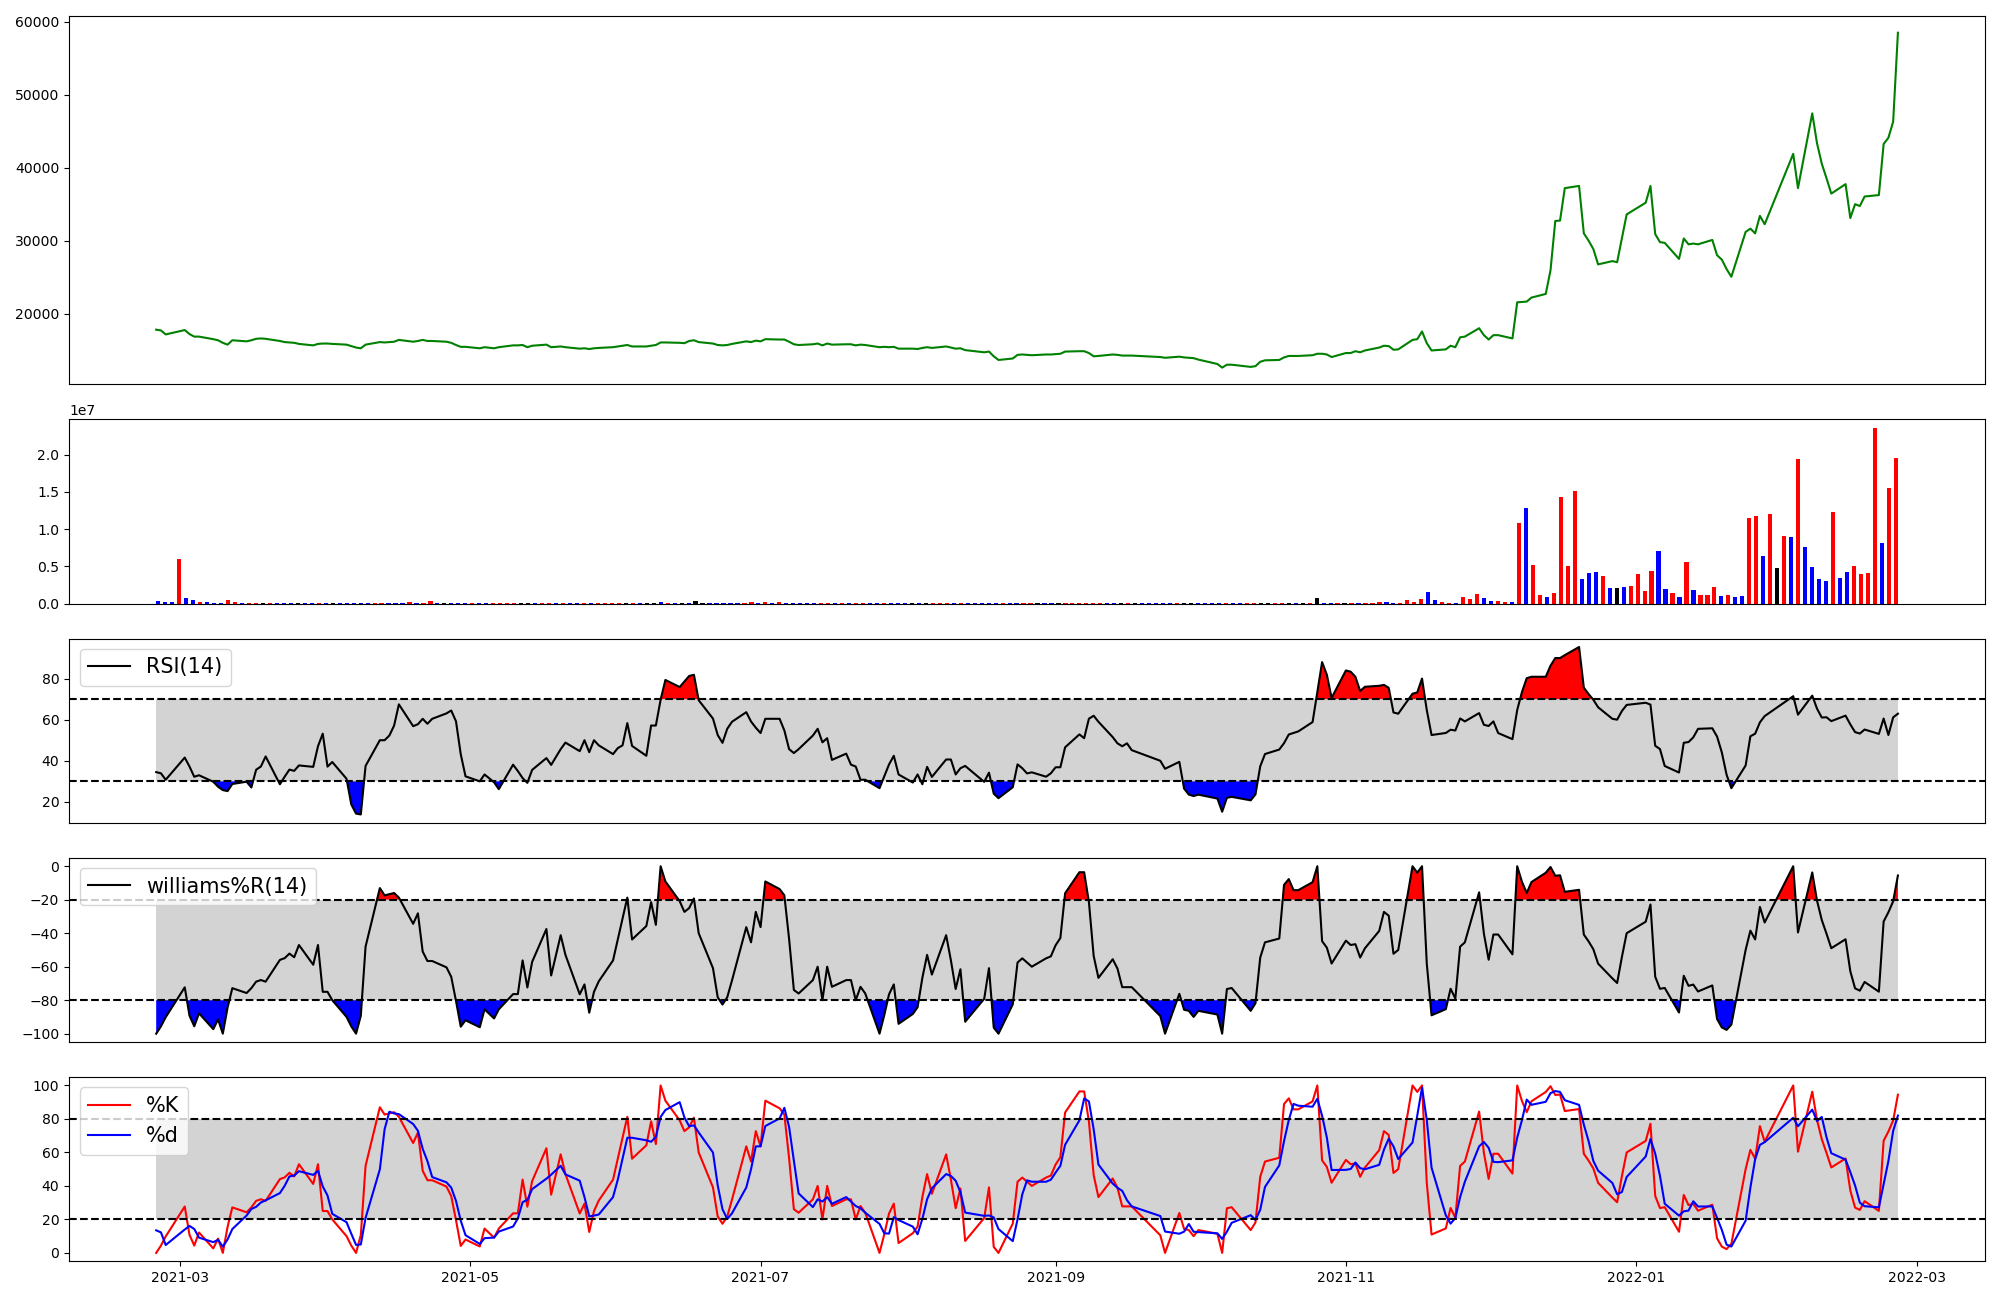Click the tallest red volume bar
Viewport: 2000px width, 1300px height.
[1875, 515]
